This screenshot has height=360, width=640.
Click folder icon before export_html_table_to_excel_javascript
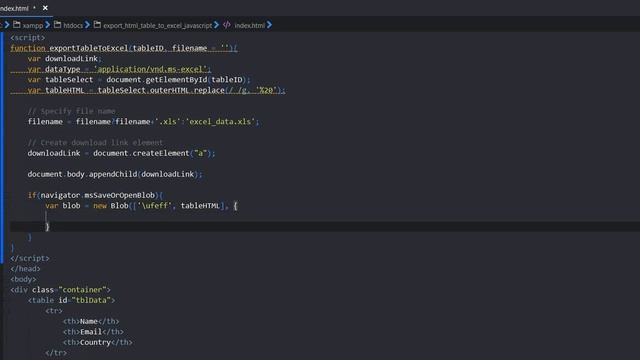coord(97,25)
